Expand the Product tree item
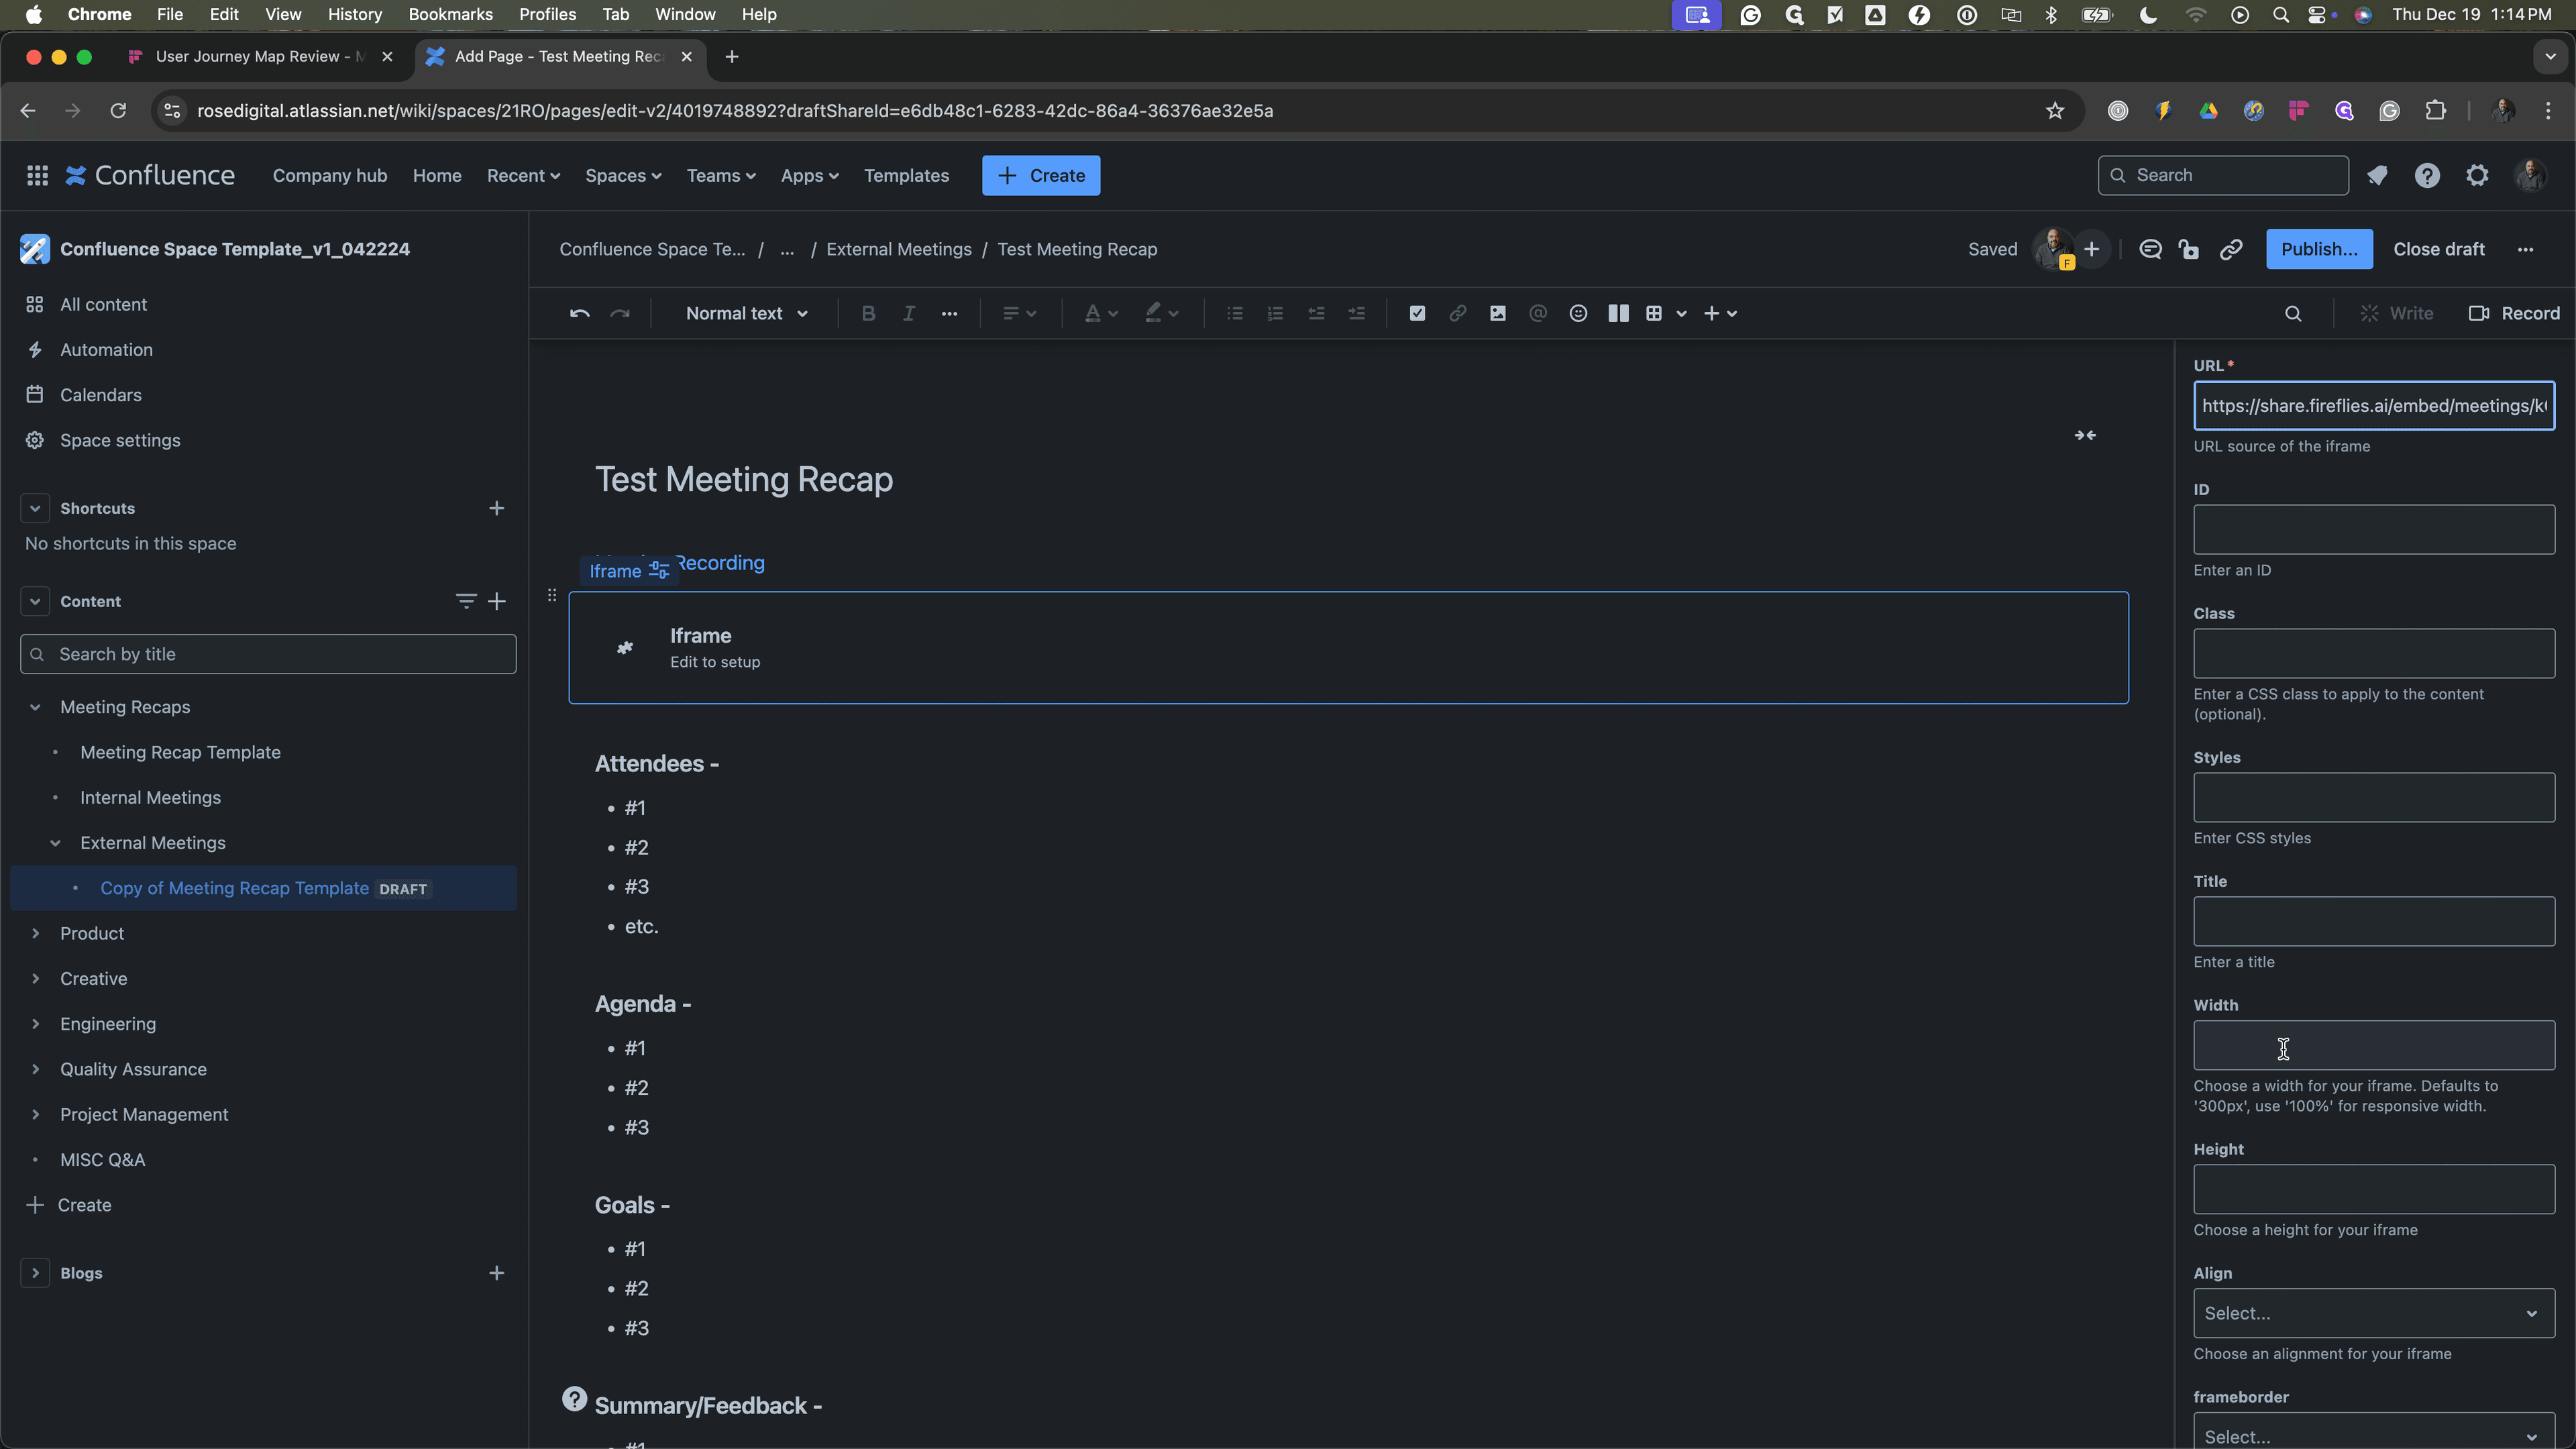 coord(35,933)
